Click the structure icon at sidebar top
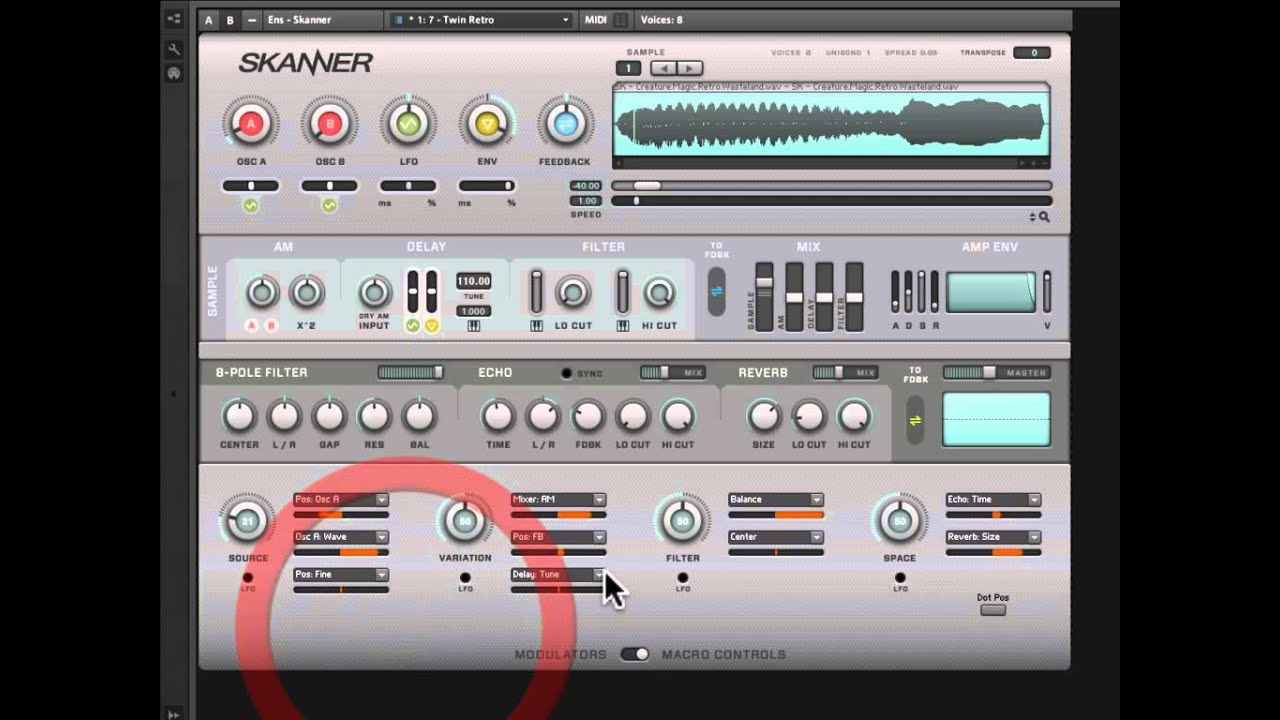The image size is (1280, 720). [x=174, y=18]
